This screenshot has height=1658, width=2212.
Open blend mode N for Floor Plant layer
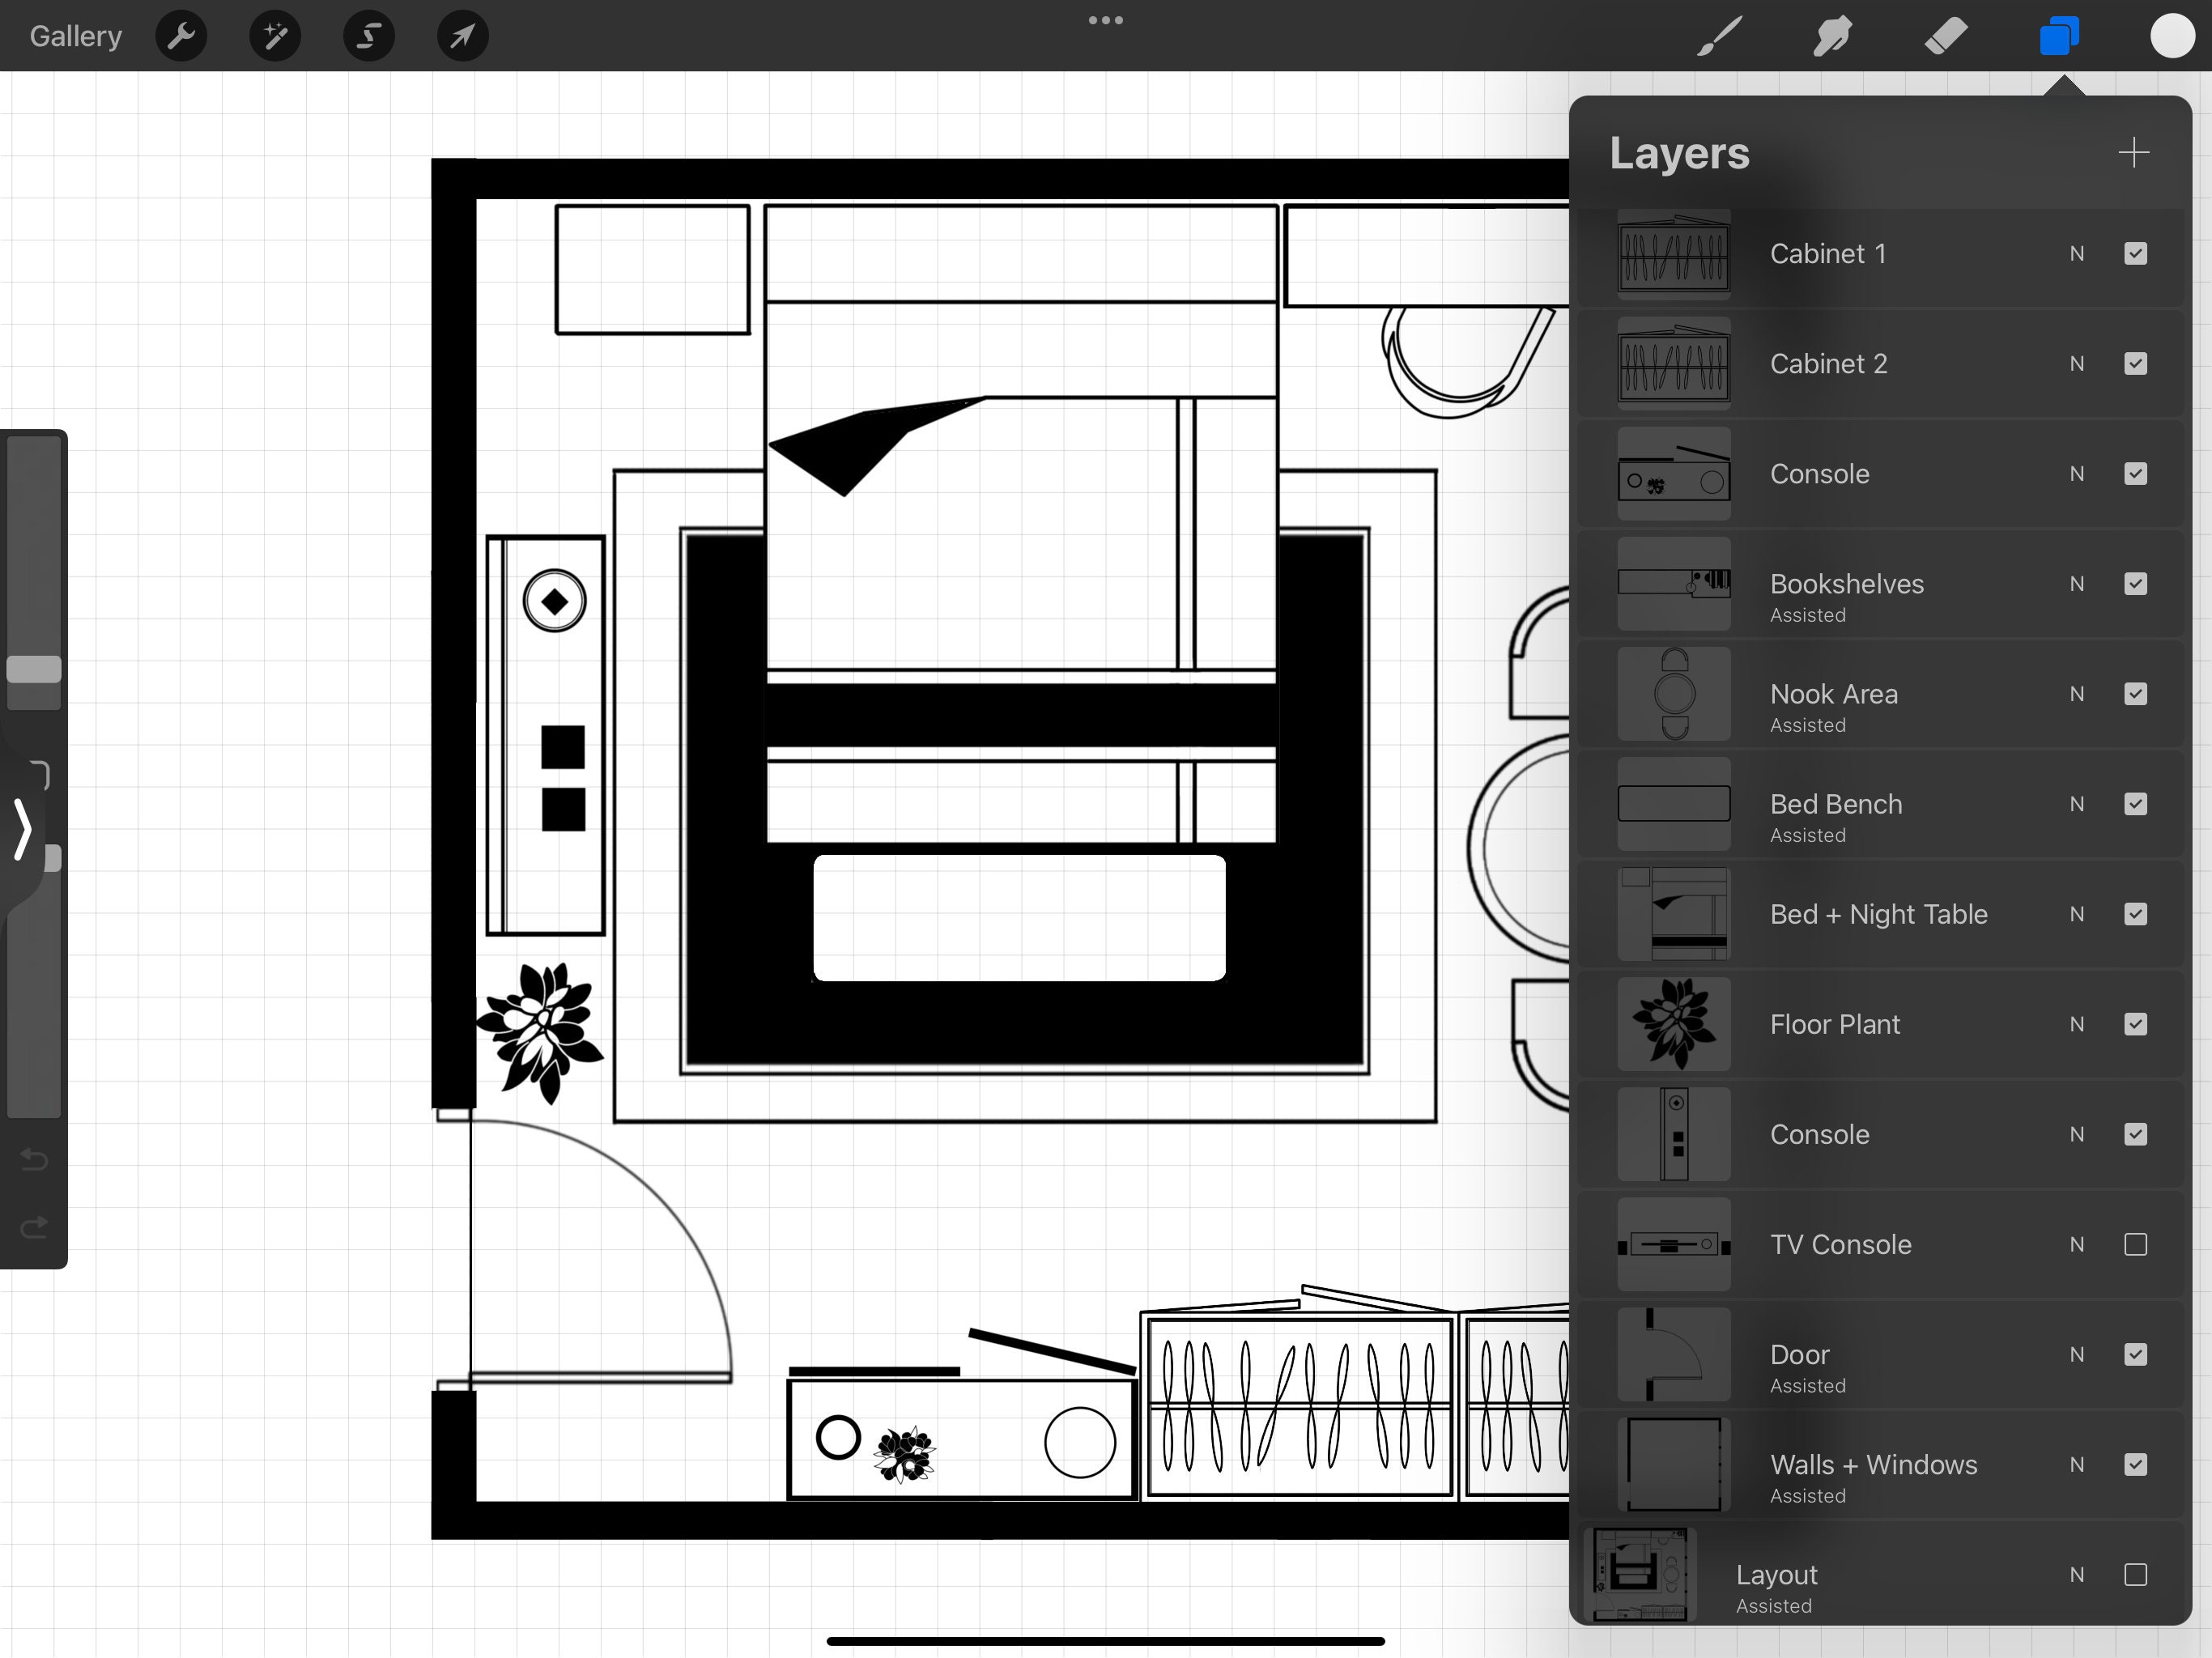(2076, 1024)
